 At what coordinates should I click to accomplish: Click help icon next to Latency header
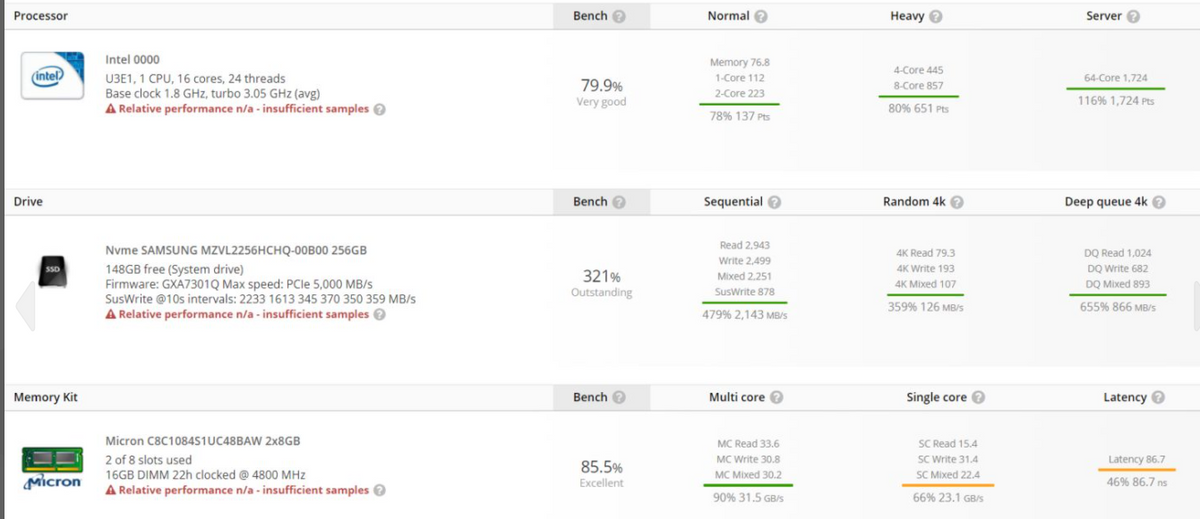click(x=1158, y=398)
